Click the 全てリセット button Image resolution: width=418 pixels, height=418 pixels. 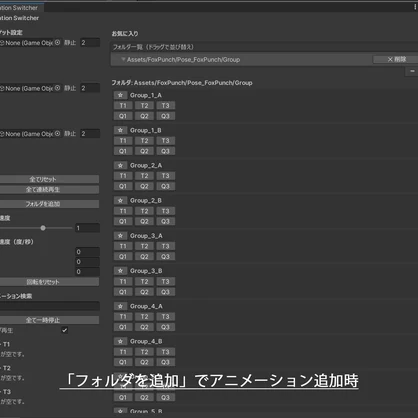tap(49, 179)
